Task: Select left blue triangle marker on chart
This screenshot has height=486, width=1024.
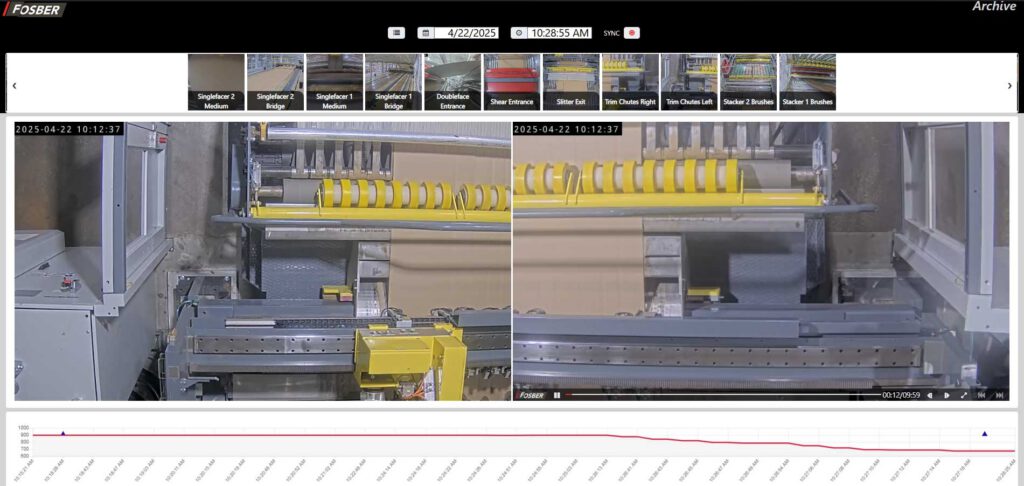Action: (63, 433)
